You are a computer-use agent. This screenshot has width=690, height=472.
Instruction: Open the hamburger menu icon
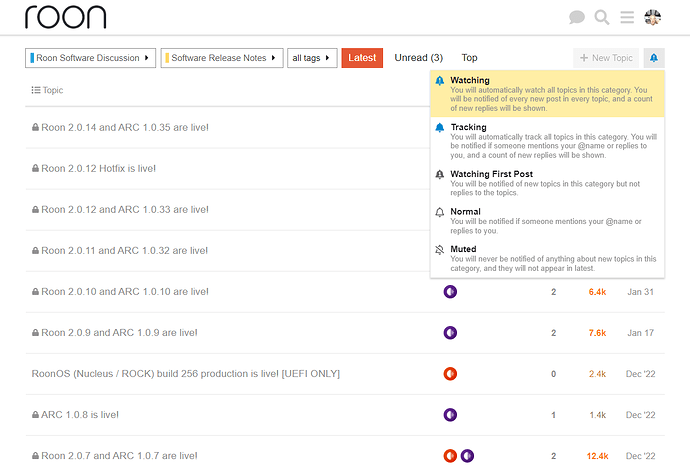(x=627, y=17)
